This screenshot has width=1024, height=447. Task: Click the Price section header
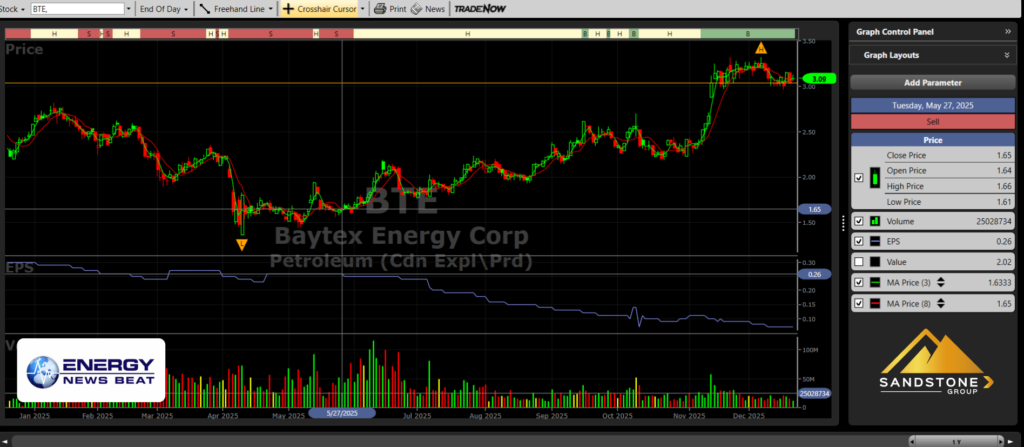click(933, 140)
